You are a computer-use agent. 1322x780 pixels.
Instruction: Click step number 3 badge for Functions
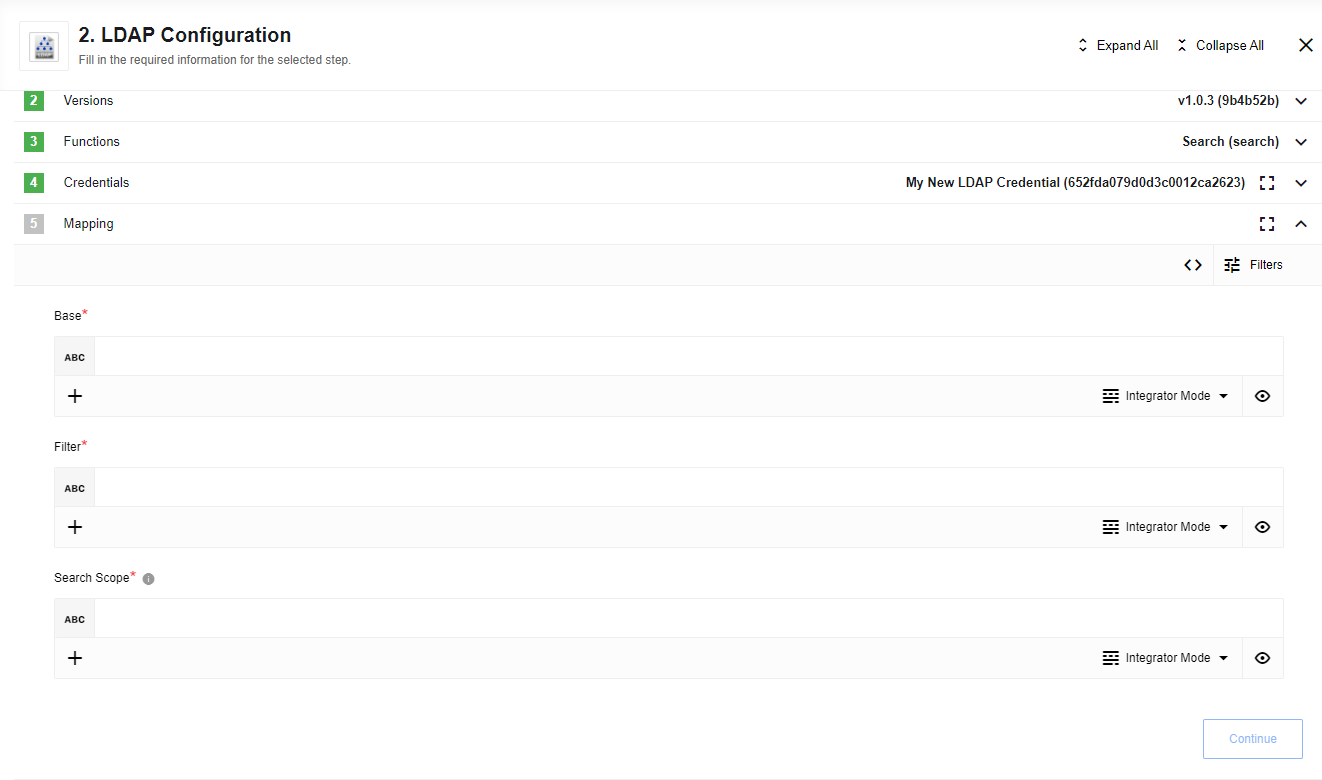[34, 142]
